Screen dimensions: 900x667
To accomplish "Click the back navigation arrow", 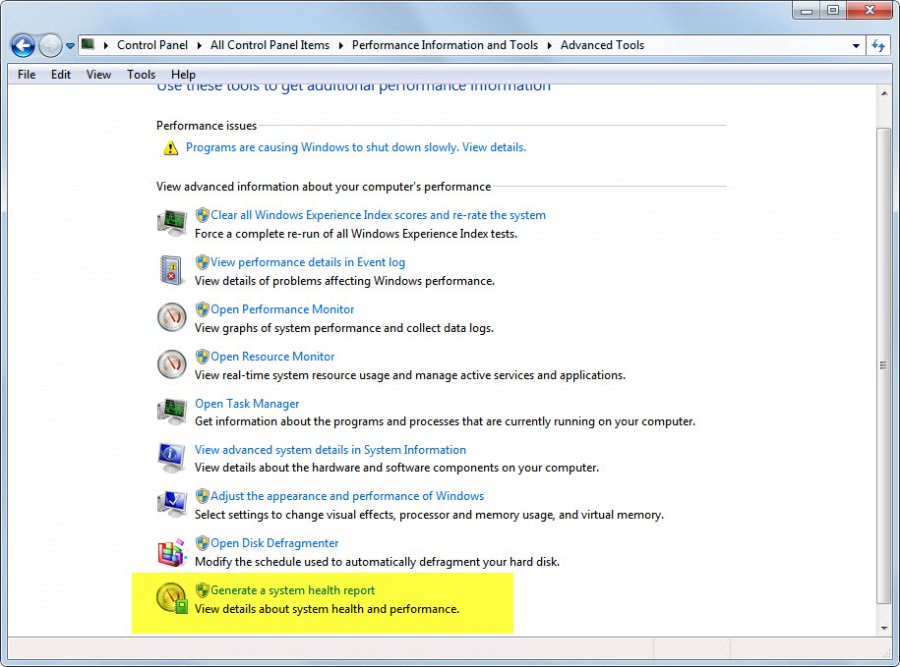I will point(22,45).
